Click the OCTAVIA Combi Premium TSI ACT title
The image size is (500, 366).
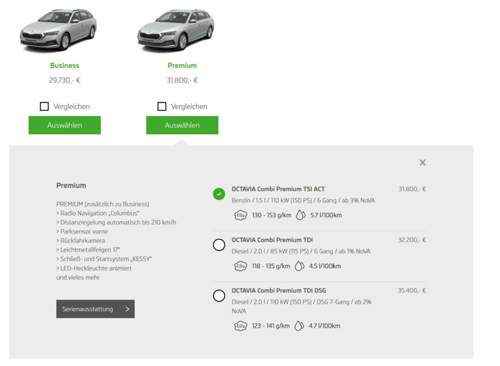point(278,189)
